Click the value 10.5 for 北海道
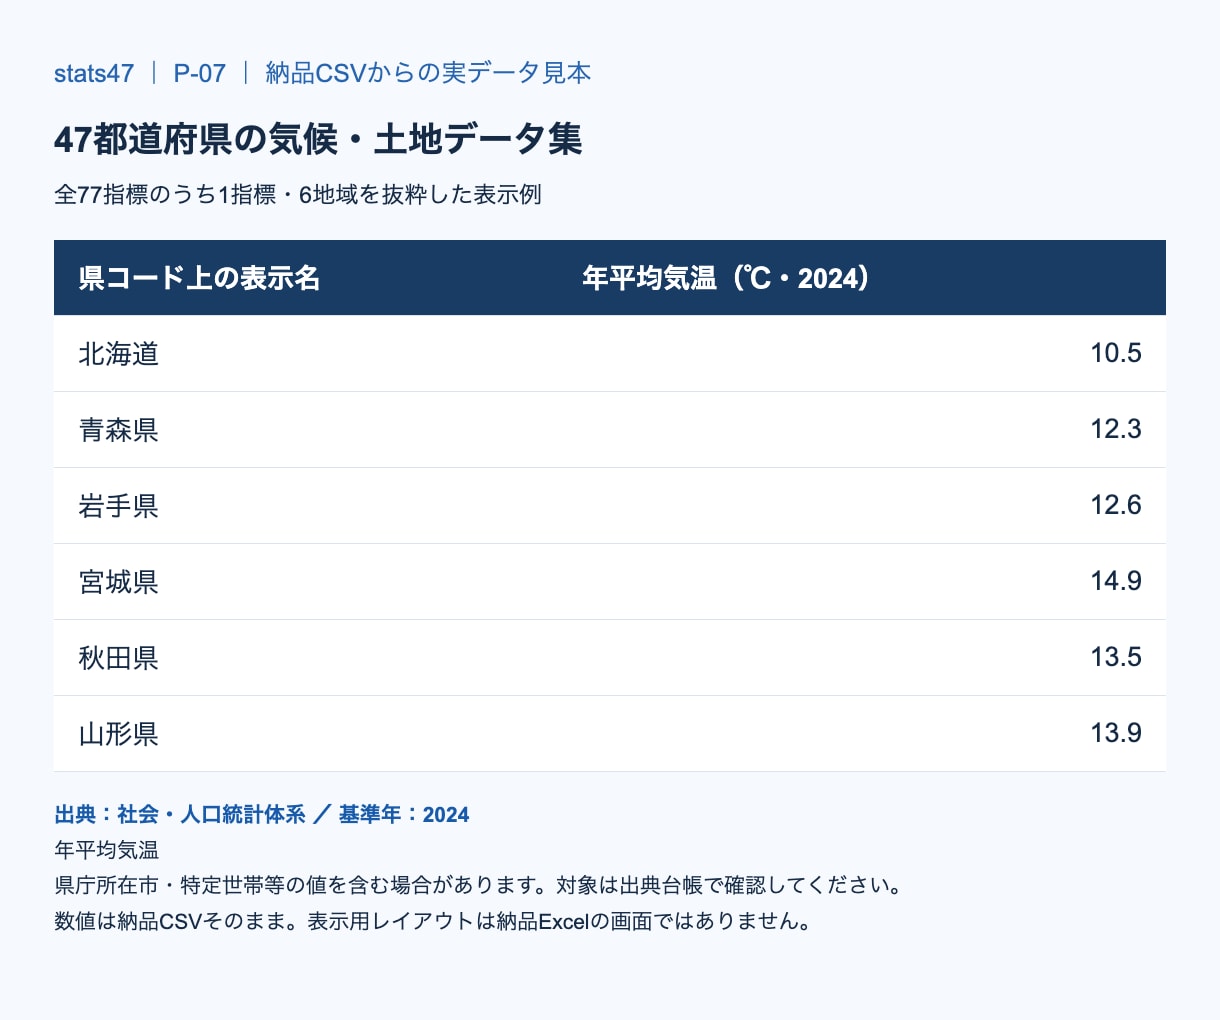Viewport: 1220px width, 1020px height. tap(1116, 353)
